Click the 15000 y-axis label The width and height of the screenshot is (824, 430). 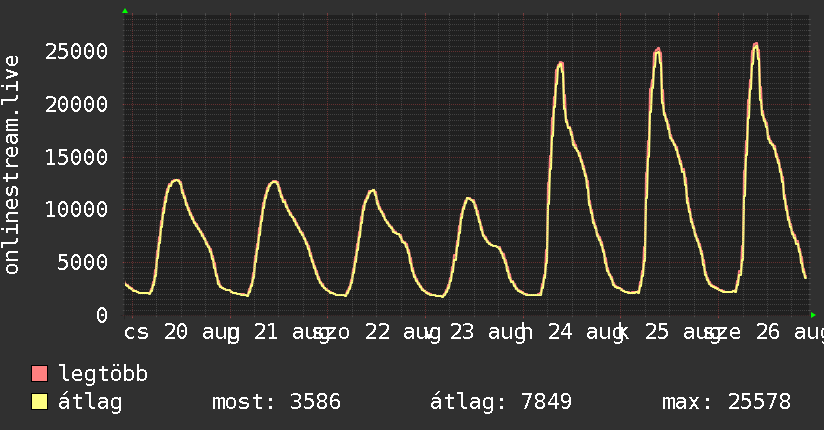[77, 157]
